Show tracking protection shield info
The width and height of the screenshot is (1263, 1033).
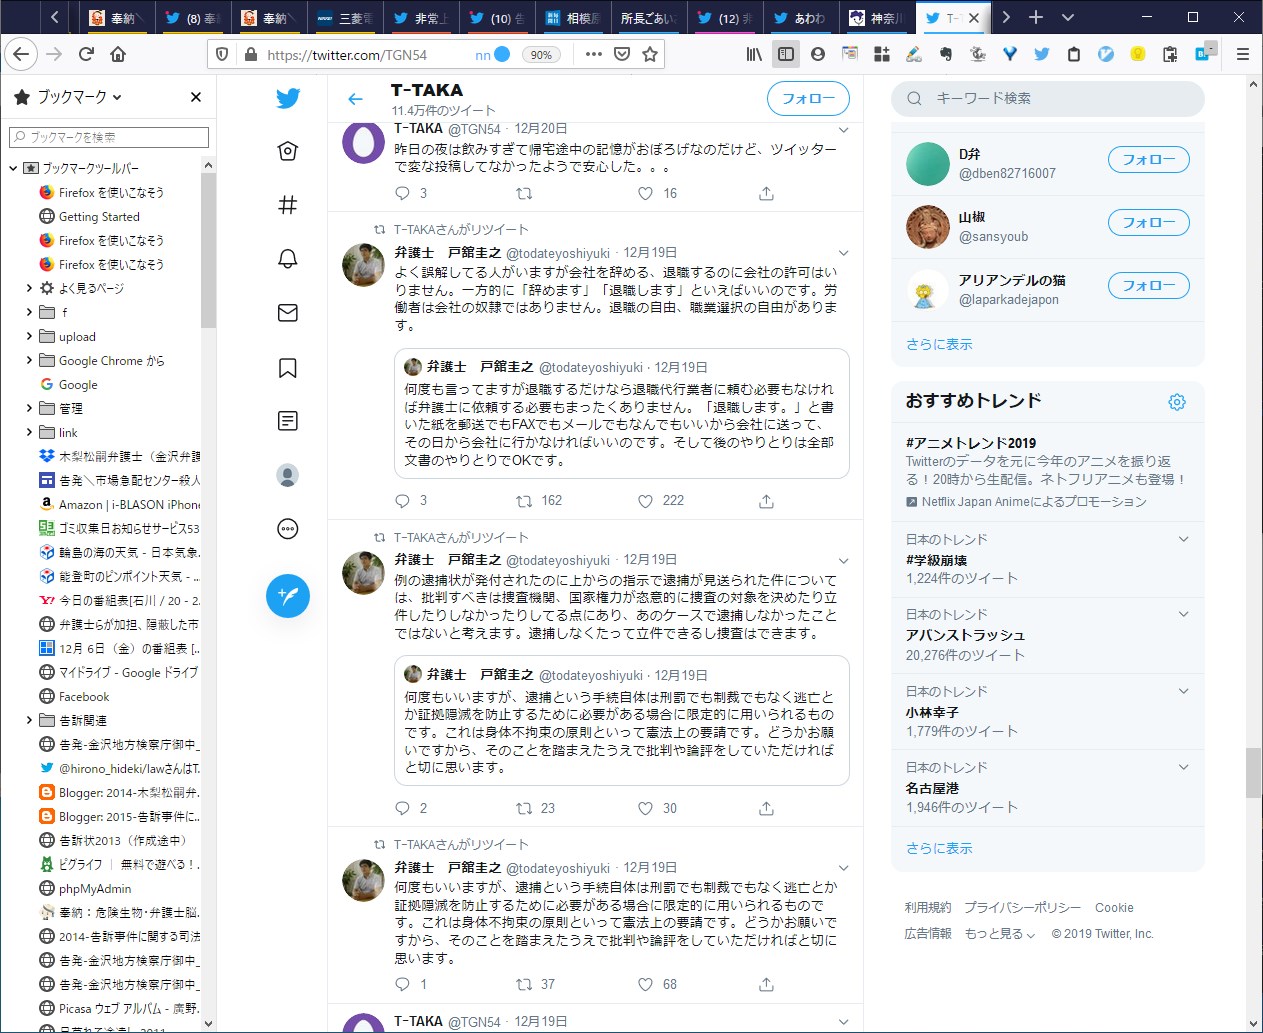tap(222, 54)
